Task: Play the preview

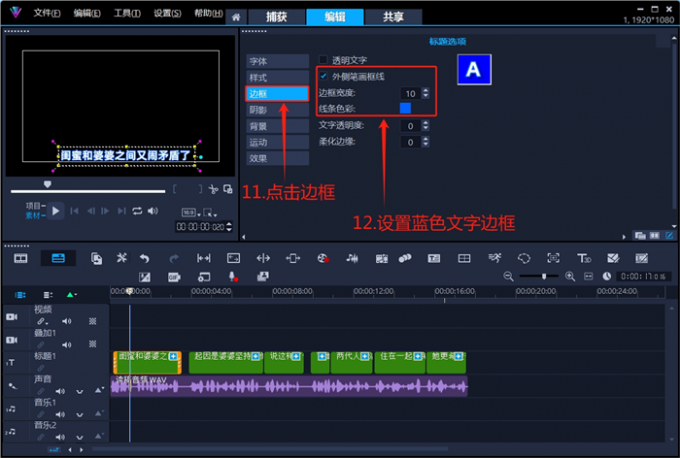Action: pyautogui.click(x=56, y=211)
